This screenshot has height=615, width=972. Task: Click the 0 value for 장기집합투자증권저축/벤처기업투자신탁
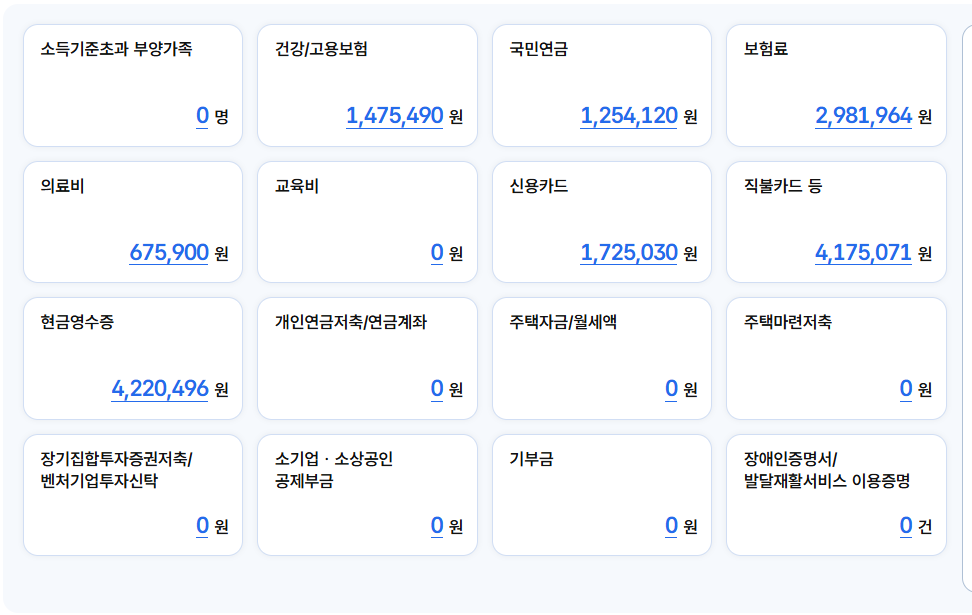click(202, 526)
